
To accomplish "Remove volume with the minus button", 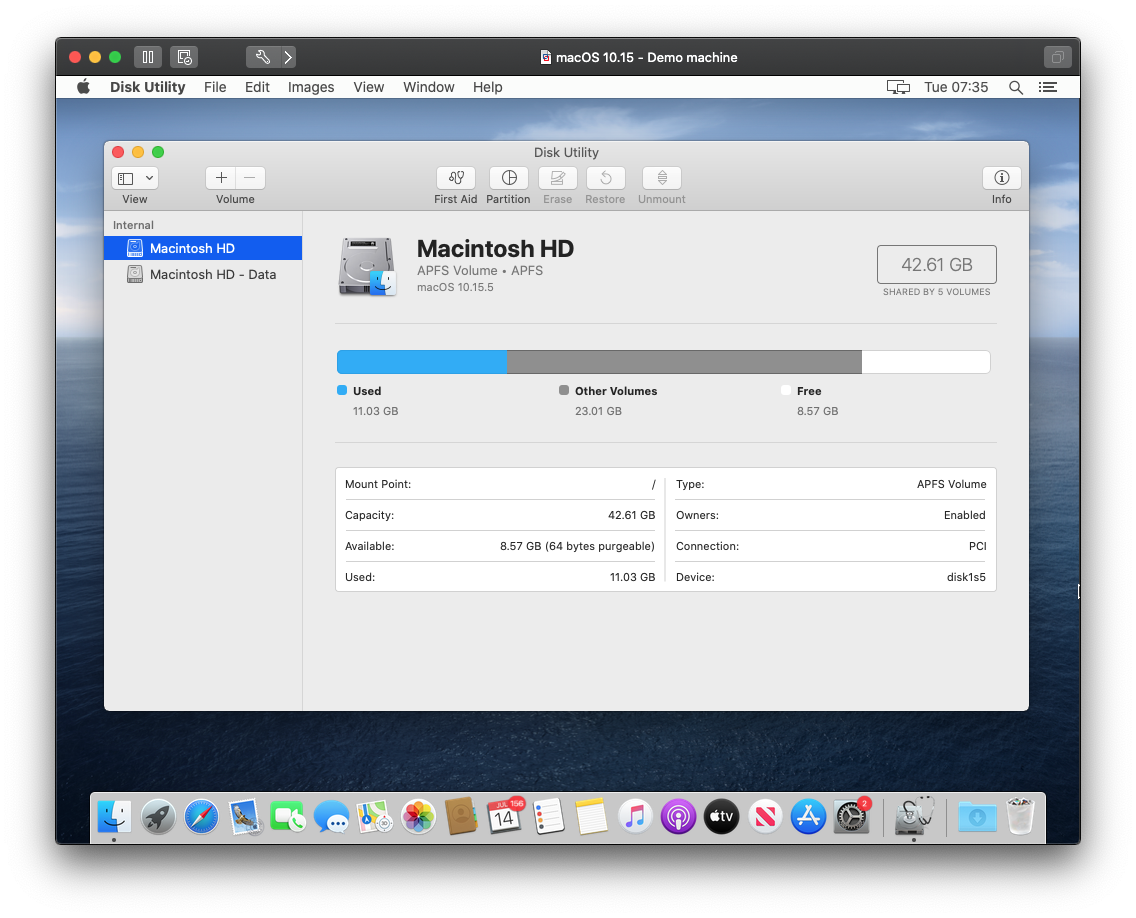I will pos(250,178).
